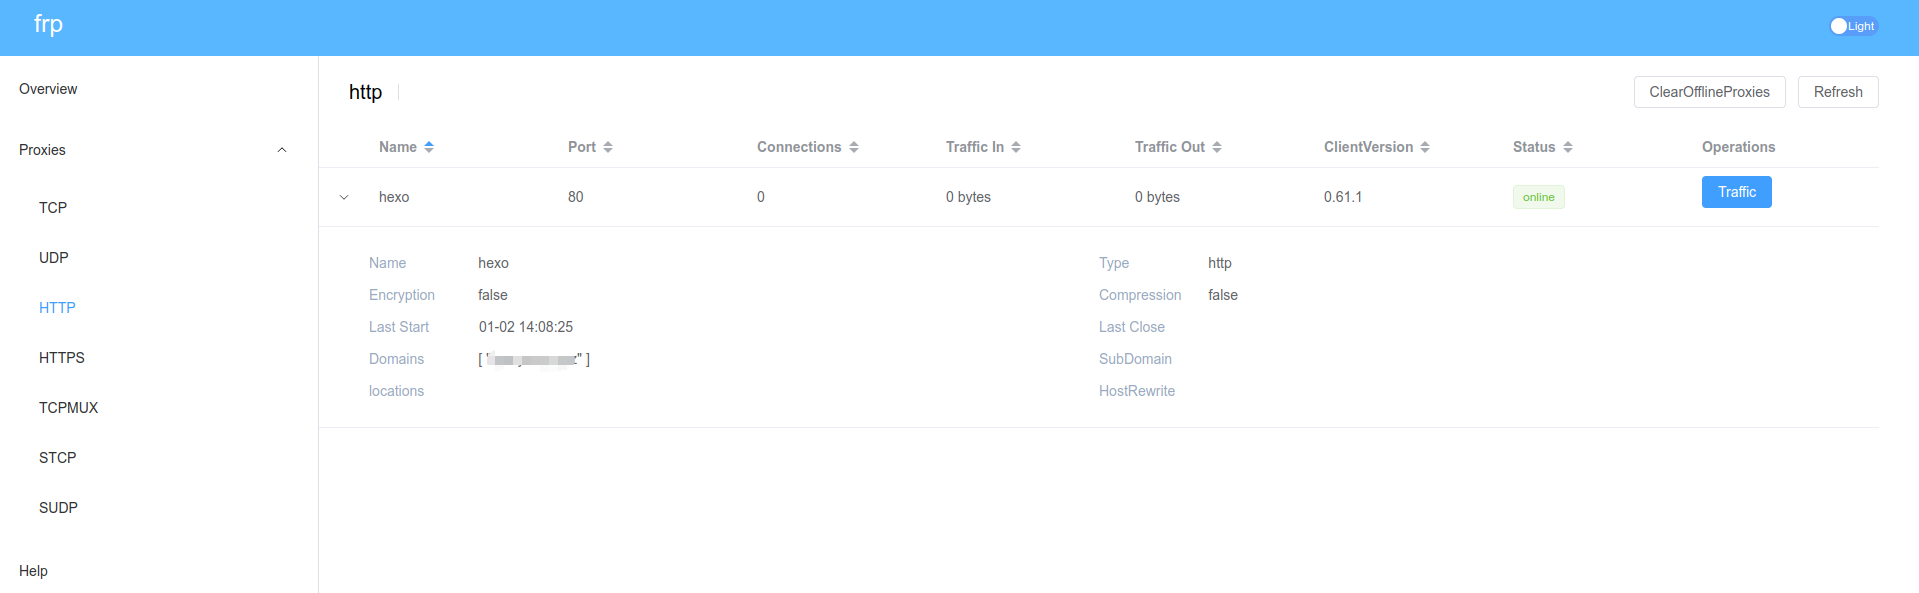Image resolution: width=1919 pixels, height=593 pixels.
Task: Click the Operations column header
Action: [1738, 147]
